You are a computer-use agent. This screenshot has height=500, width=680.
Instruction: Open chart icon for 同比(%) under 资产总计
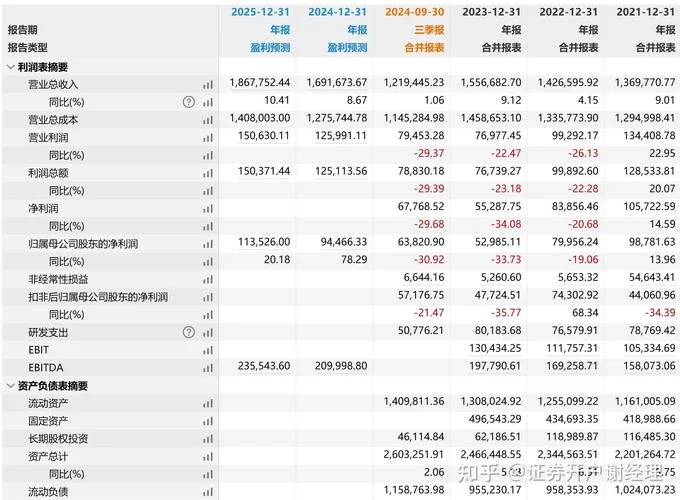tap(208, 474)
